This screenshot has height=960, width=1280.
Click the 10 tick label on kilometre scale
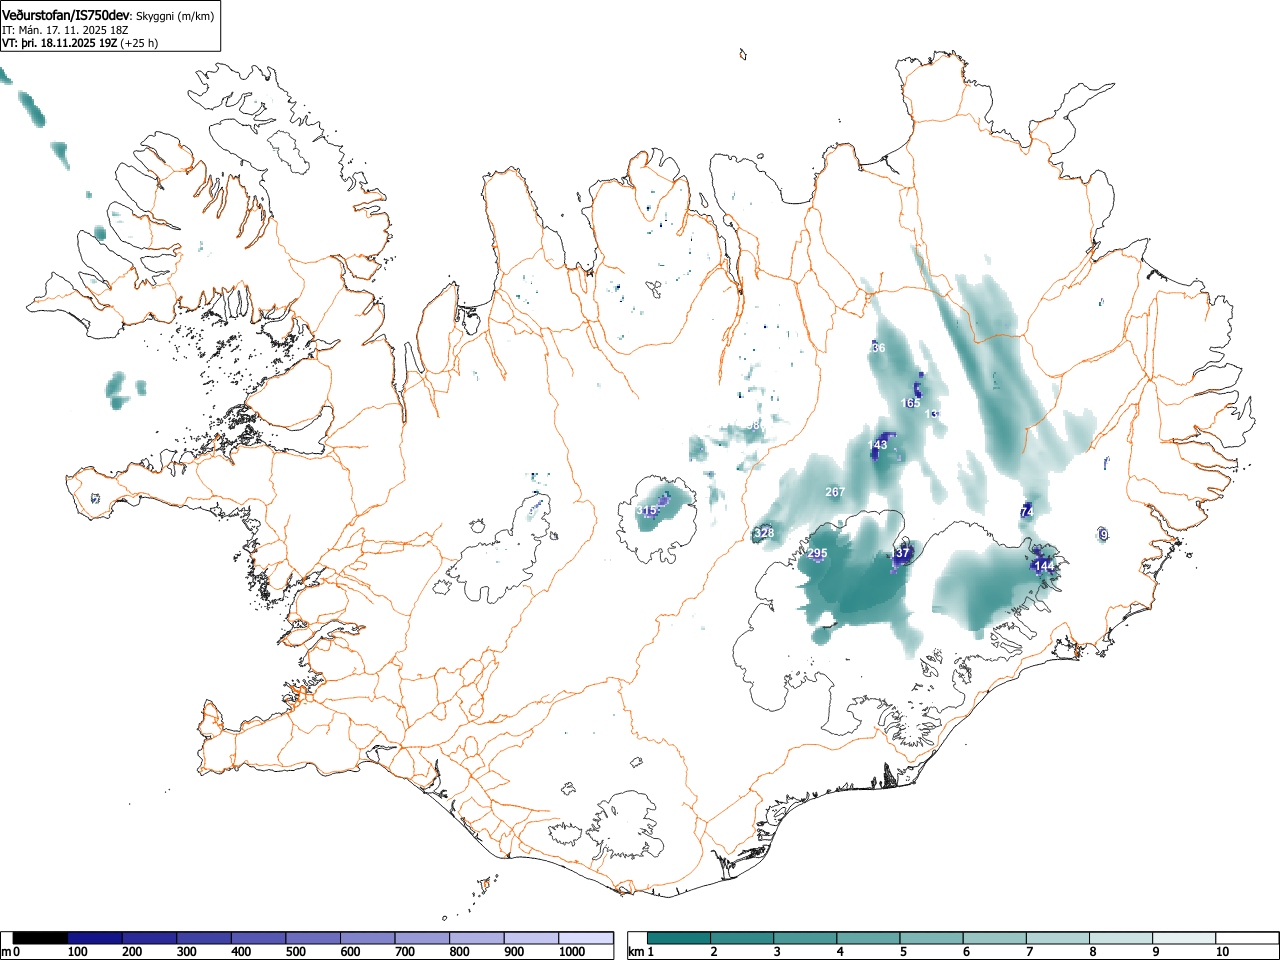(1222, 952)
